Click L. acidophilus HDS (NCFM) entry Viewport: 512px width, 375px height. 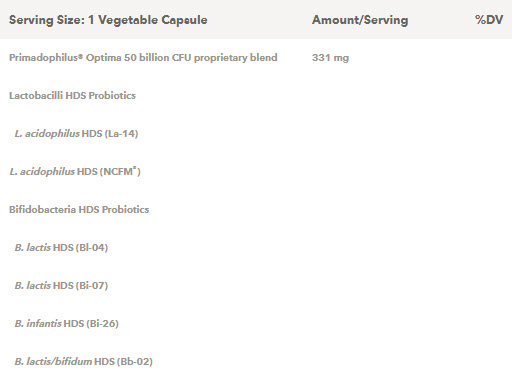pos(75,172)
